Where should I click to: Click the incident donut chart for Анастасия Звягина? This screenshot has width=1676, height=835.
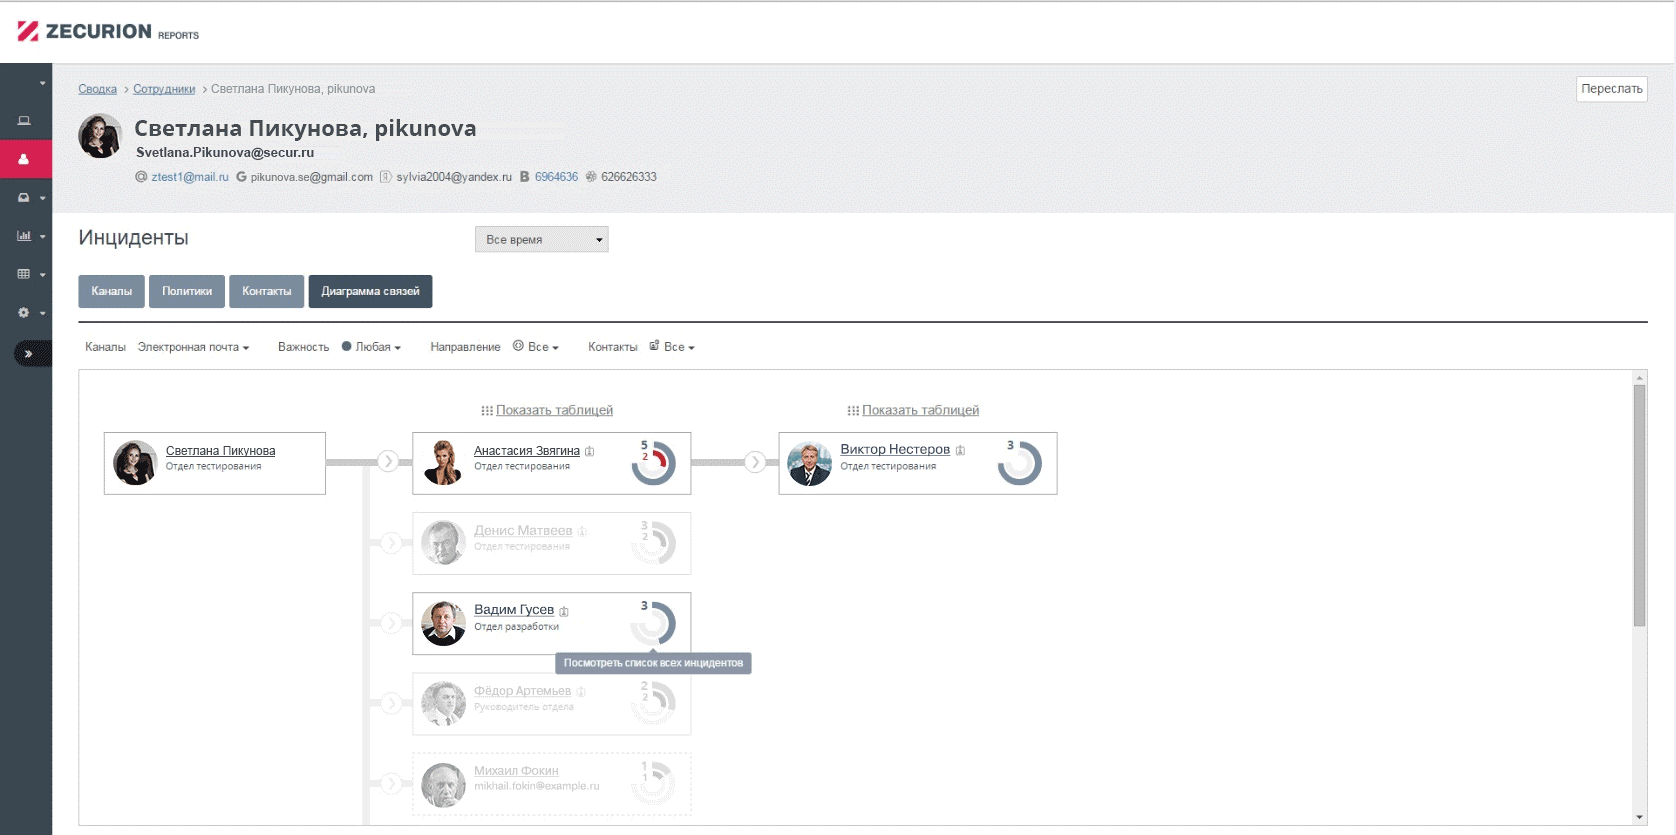coord(654,464)
